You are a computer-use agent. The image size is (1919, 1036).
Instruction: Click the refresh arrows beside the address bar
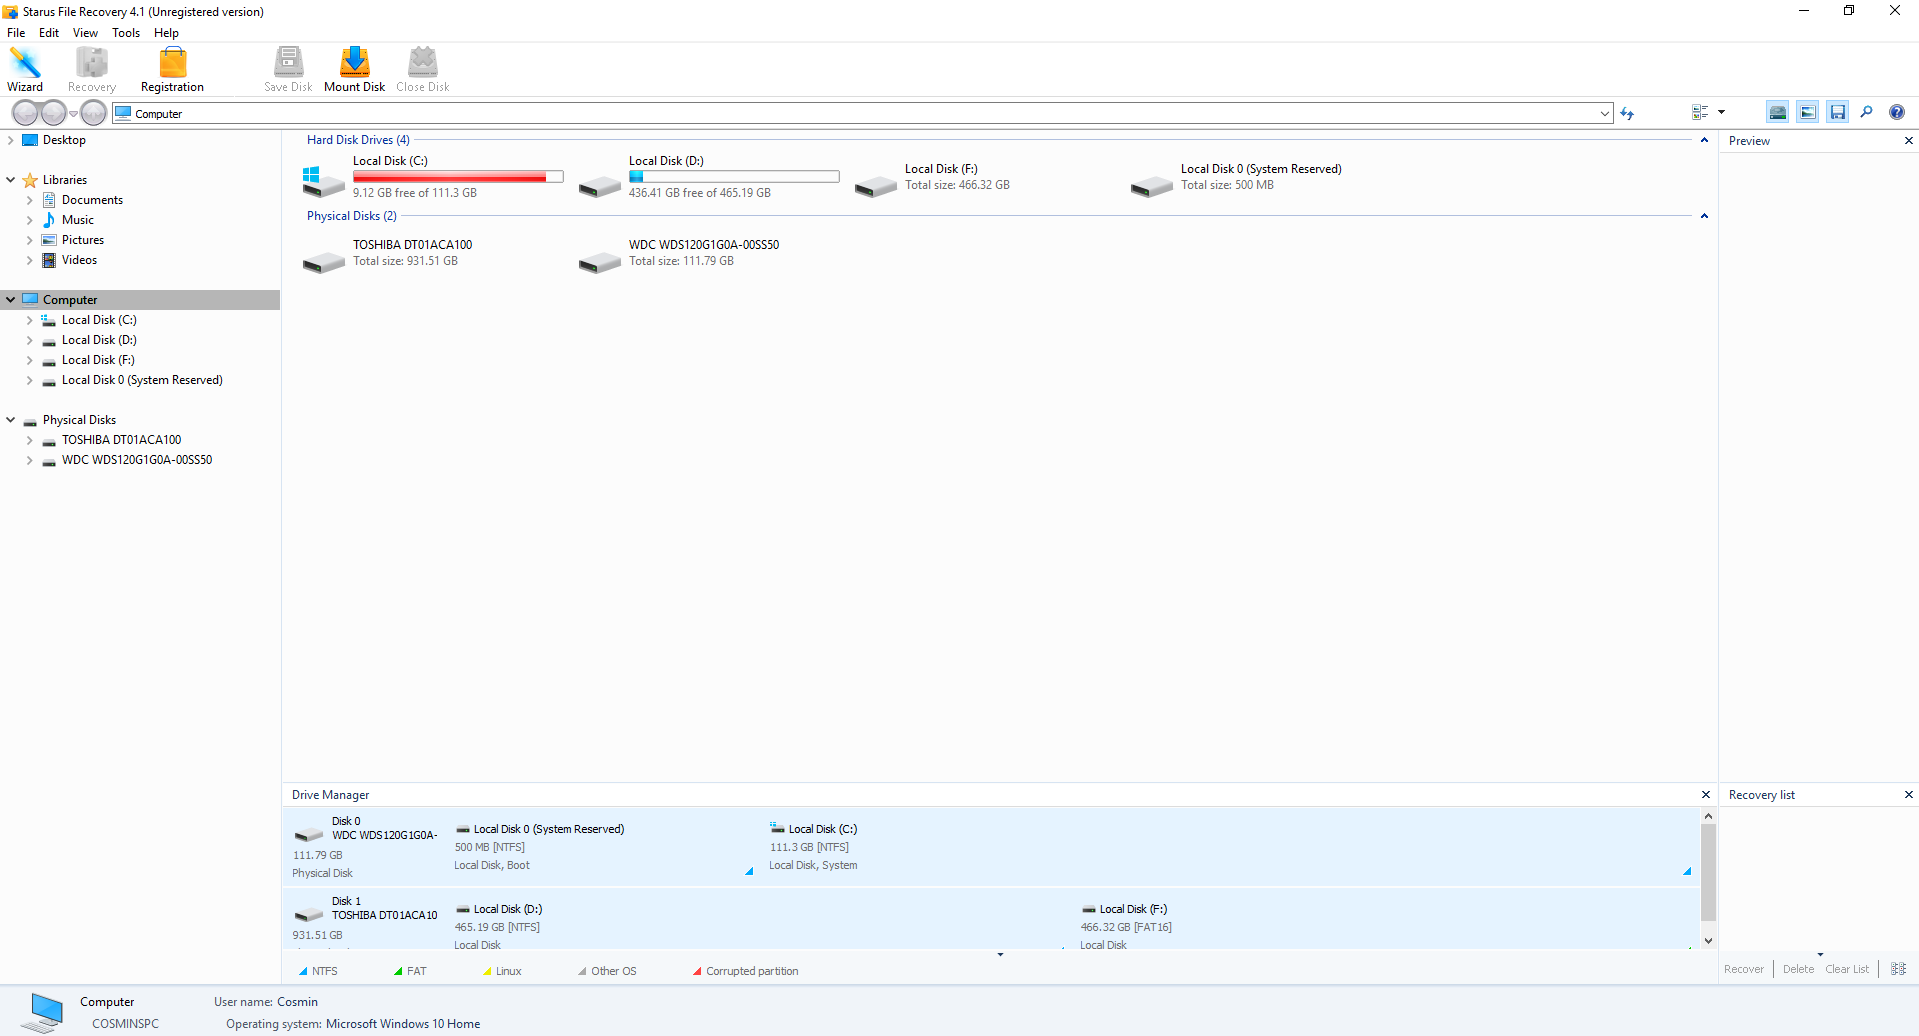[x=1627, y=113]
